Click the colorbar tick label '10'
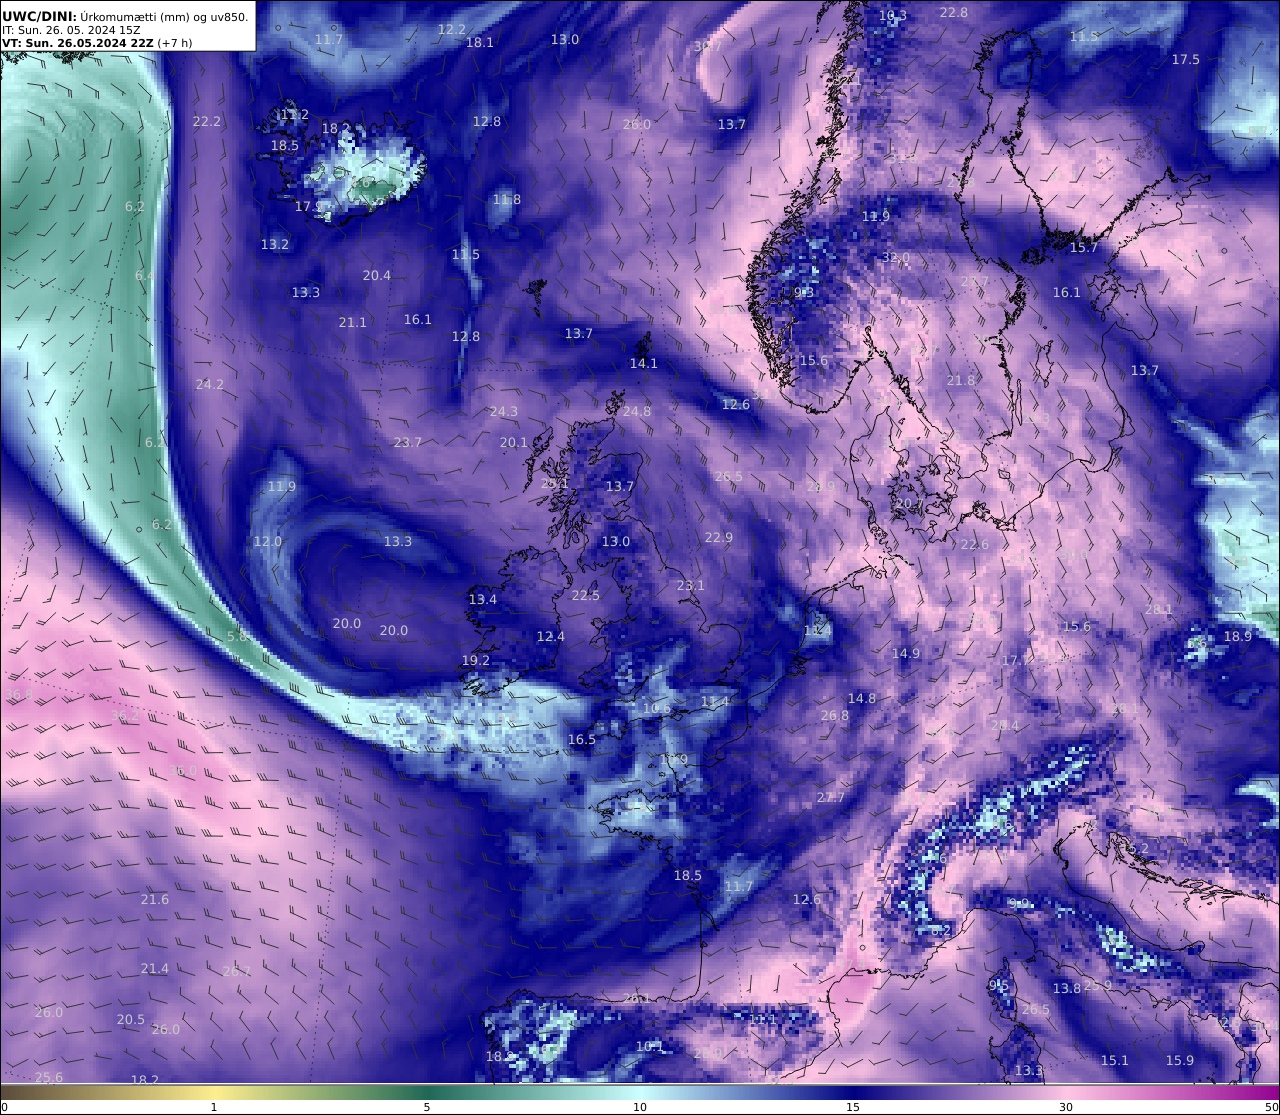The image size is (1280, 1115). point(640,1107)
